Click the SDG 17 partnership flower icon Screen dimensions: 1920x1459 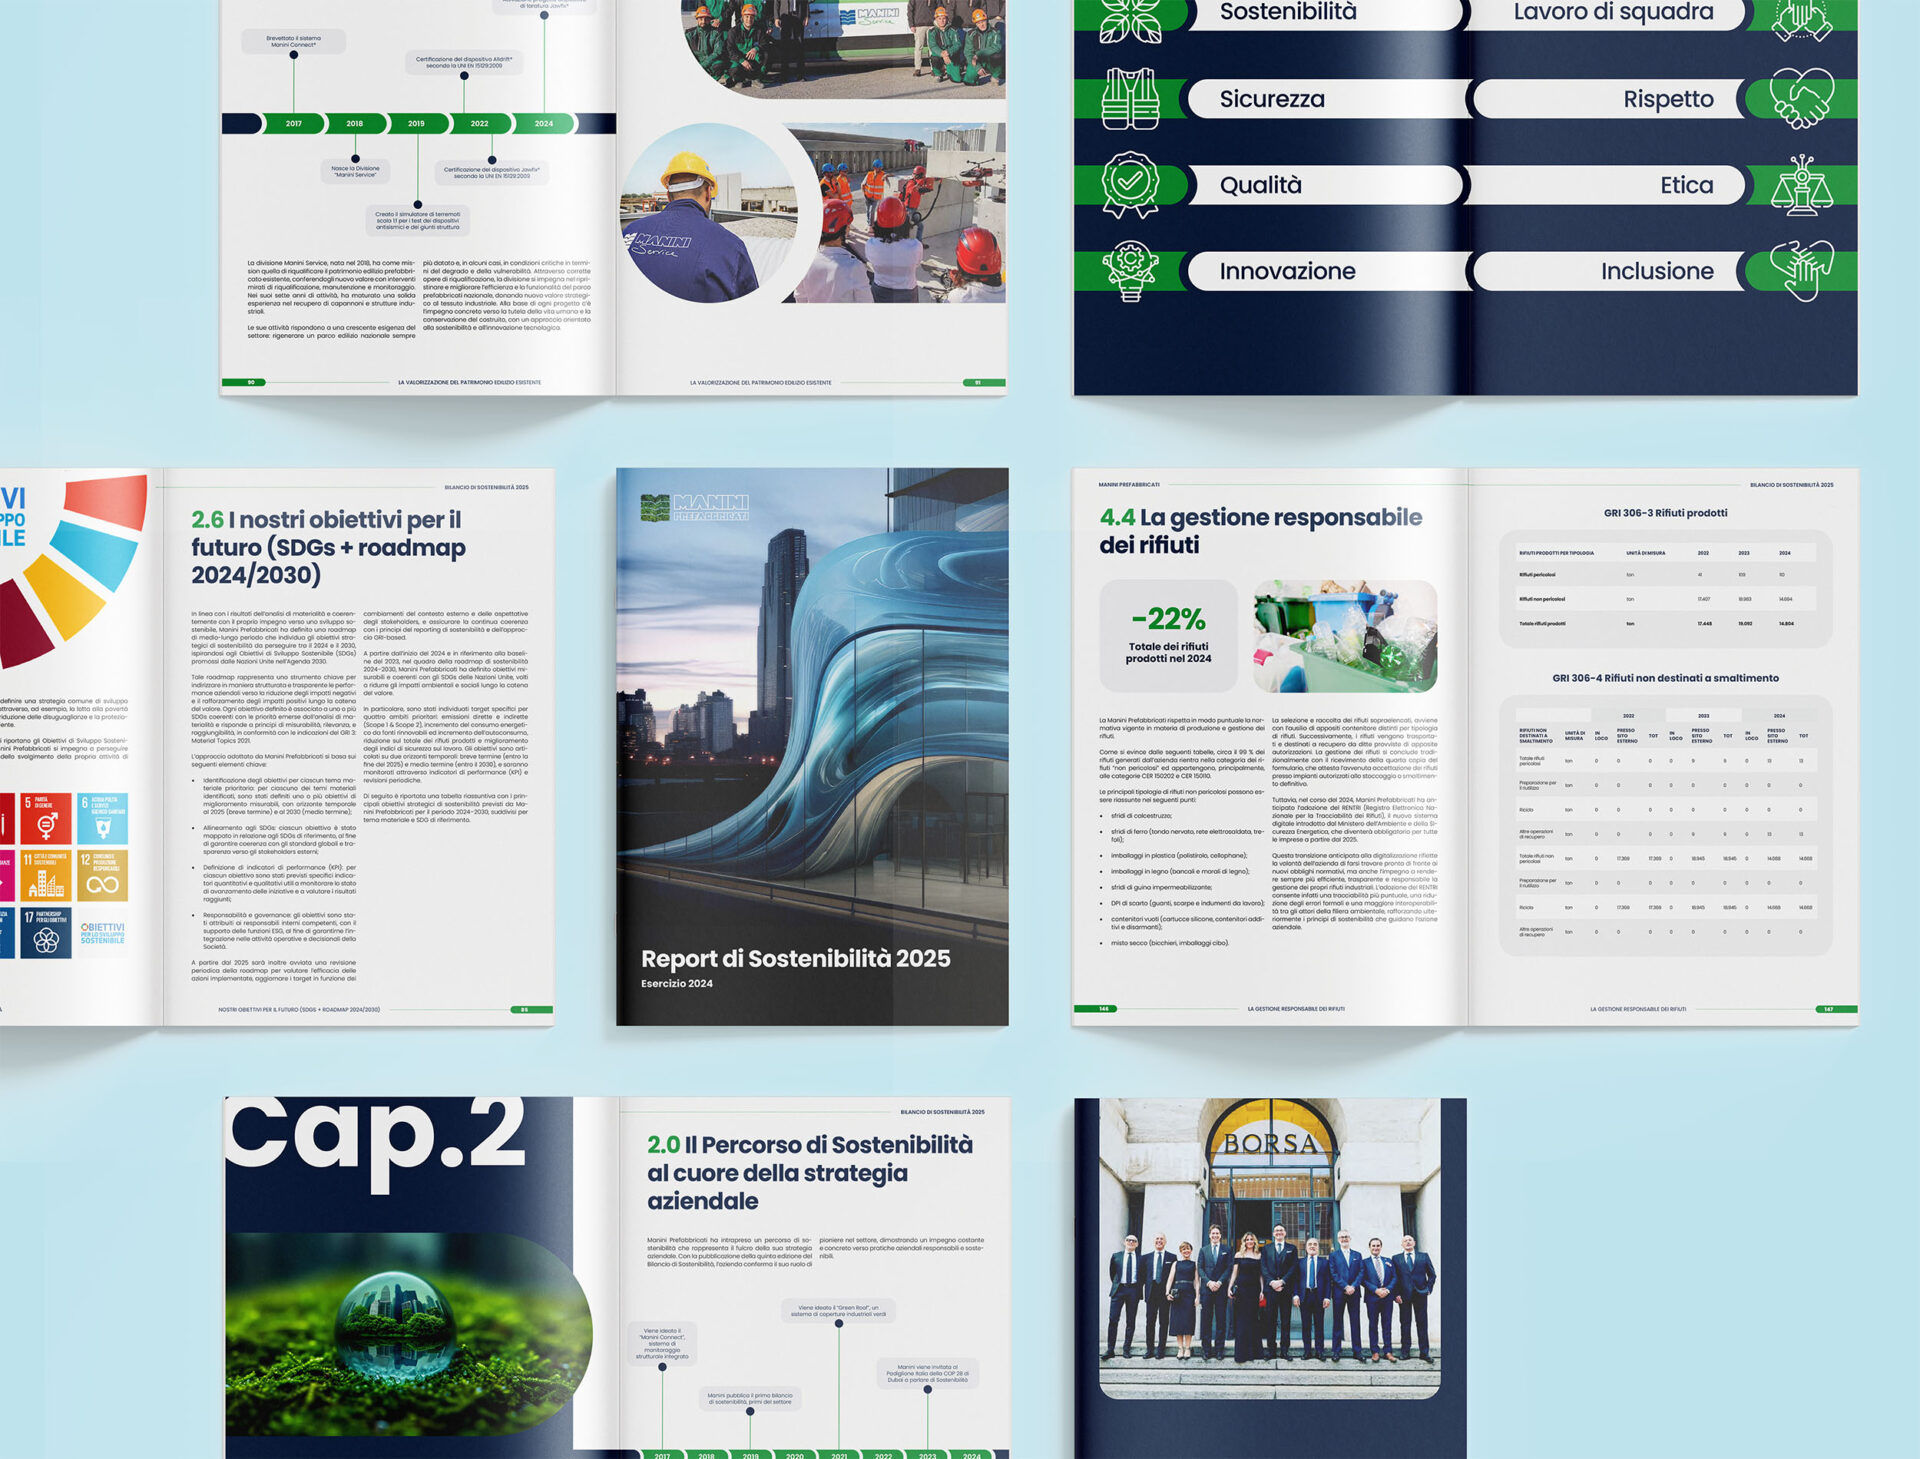click(x=46, y=932)
